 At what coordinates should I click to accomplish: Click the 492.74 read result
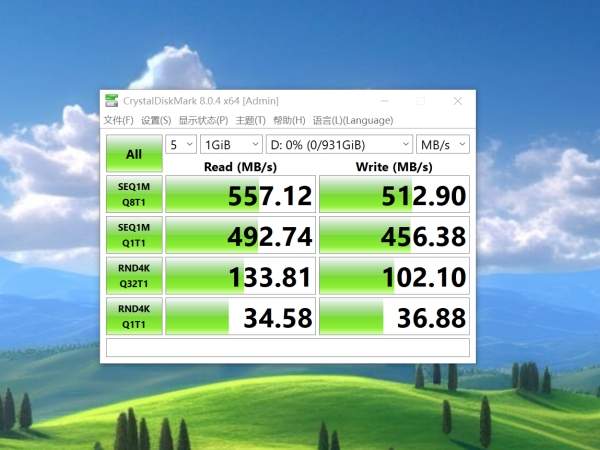240,235
